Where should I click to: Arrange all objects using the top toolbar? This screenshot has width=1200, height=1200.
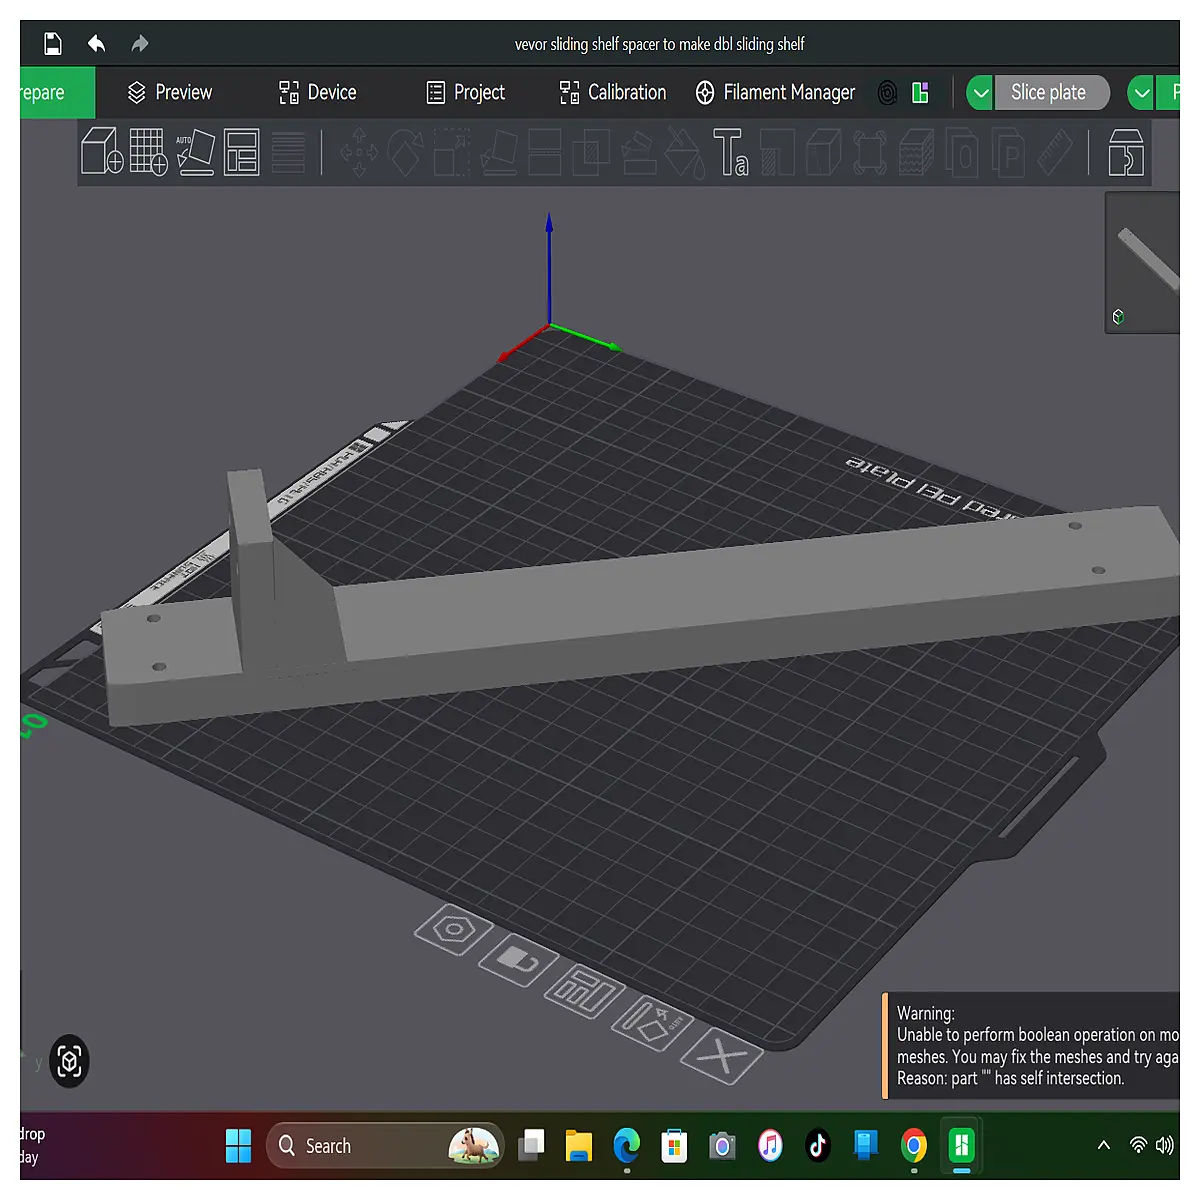click(x=242, y=151)
